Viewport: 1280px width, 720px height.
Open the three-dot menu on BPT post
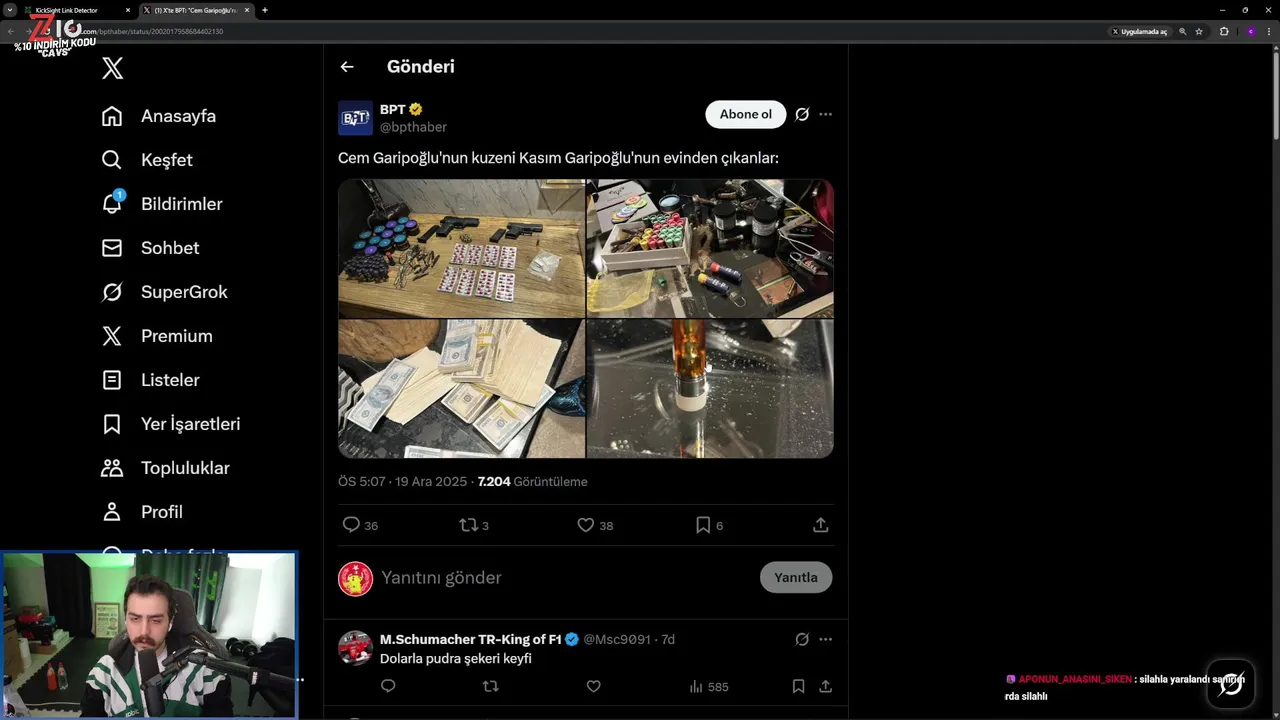pyautogui.click(x=825, y=114)
